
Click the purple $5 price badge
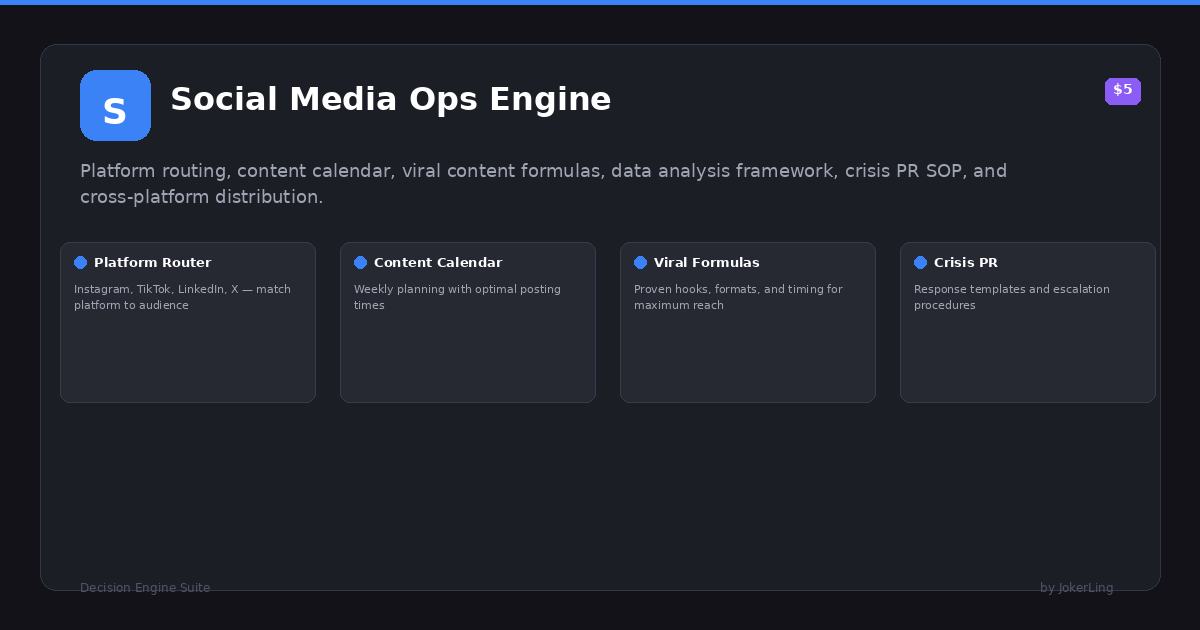point(1122,91)
